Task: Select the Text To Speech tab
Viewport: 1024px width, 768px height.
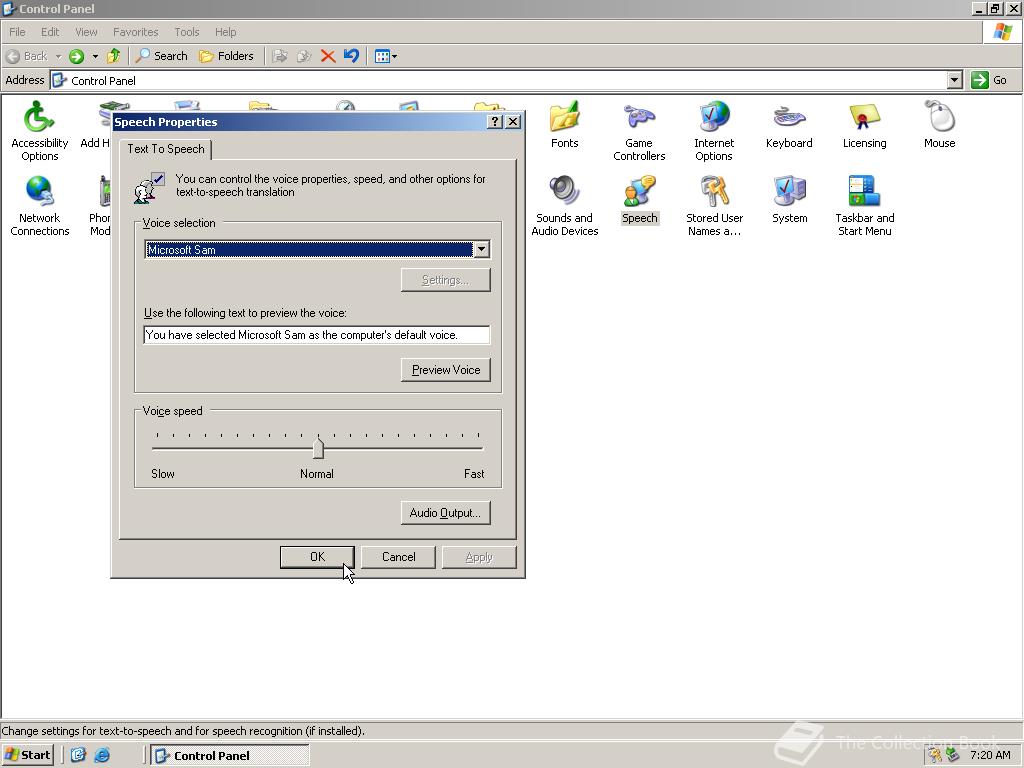Action: (166, 149)
